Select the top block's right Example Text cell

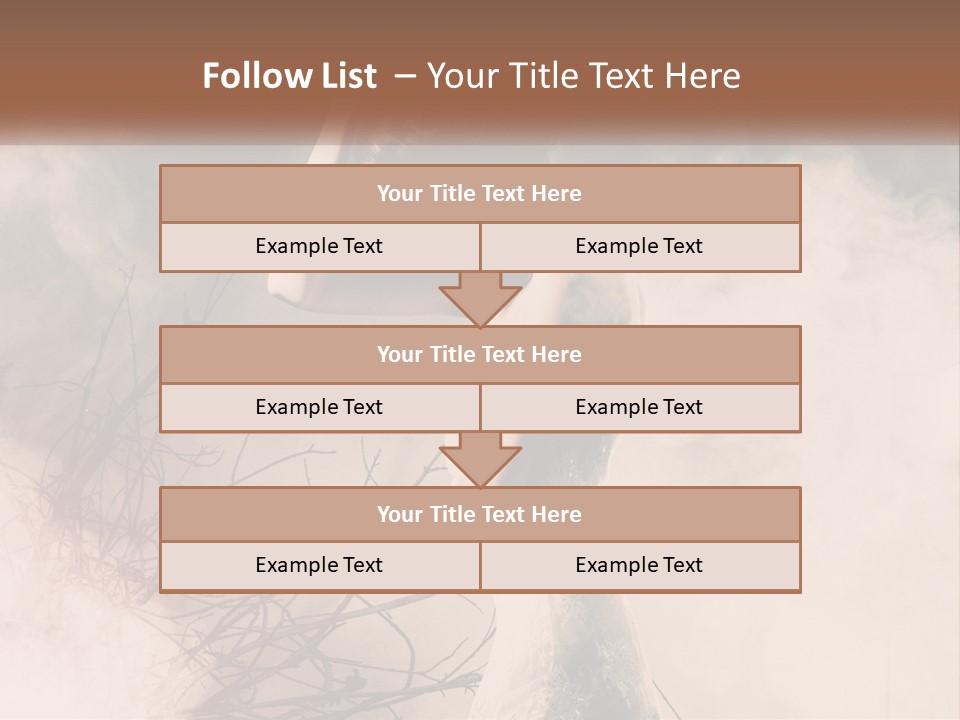click(x=640, y=247)
